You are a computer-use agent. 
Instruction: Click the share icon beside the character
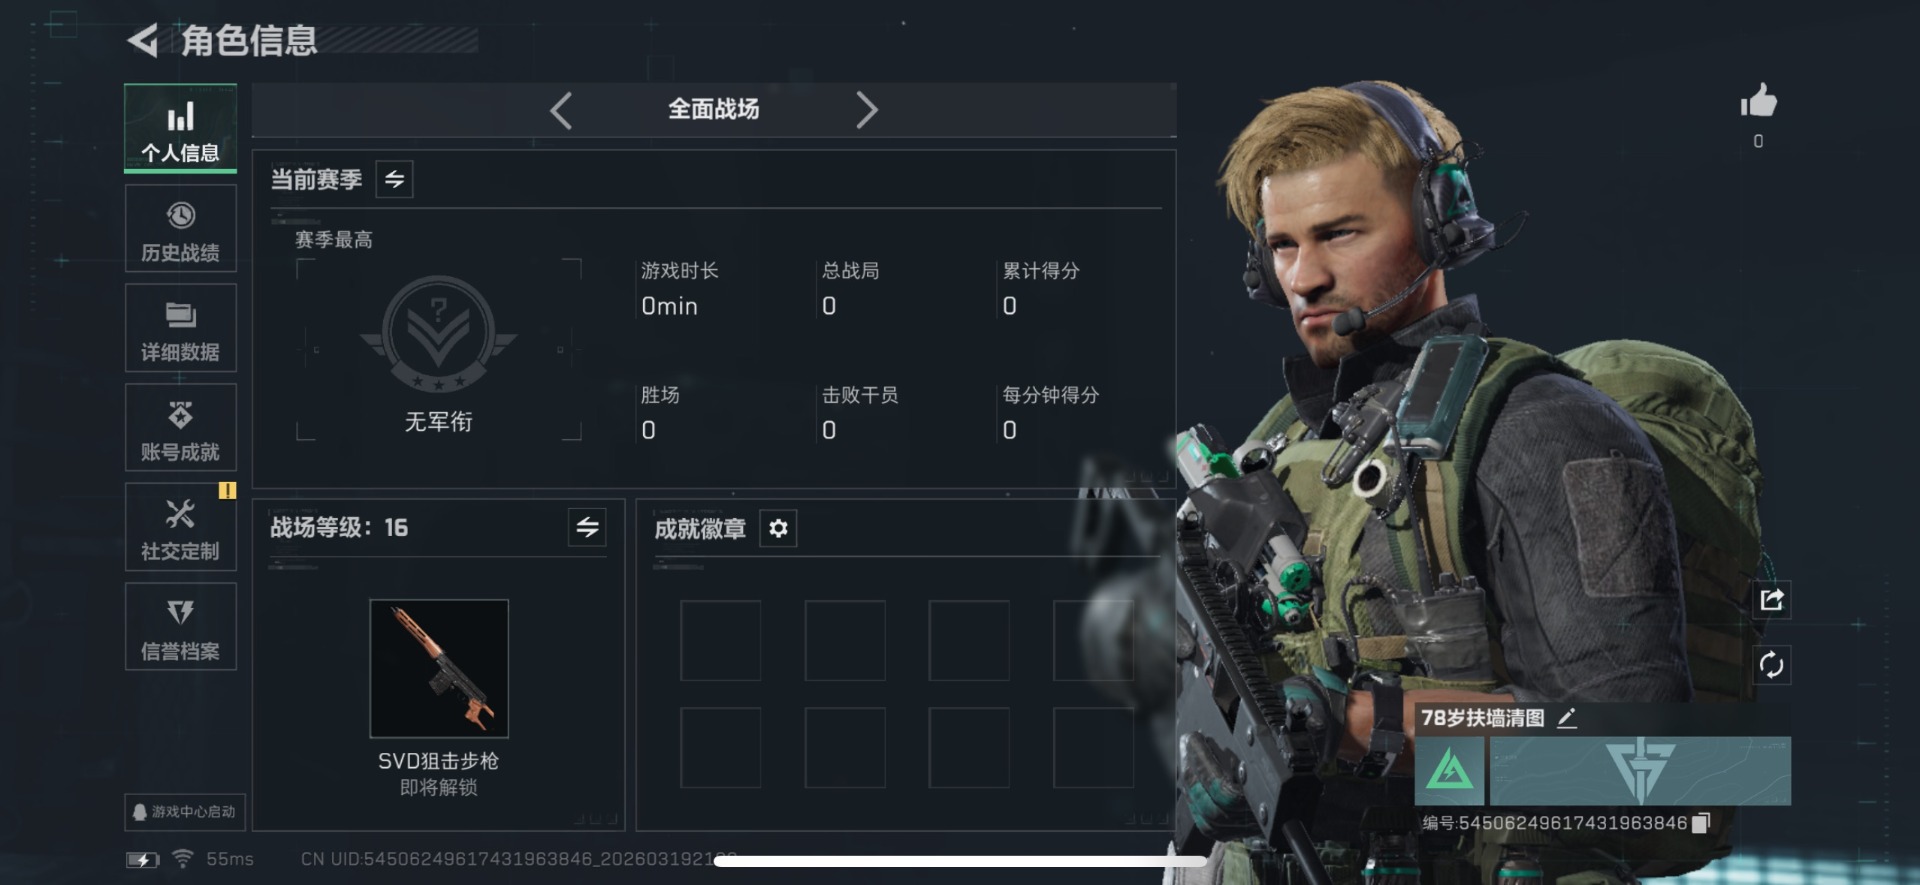pos(1771,600)
